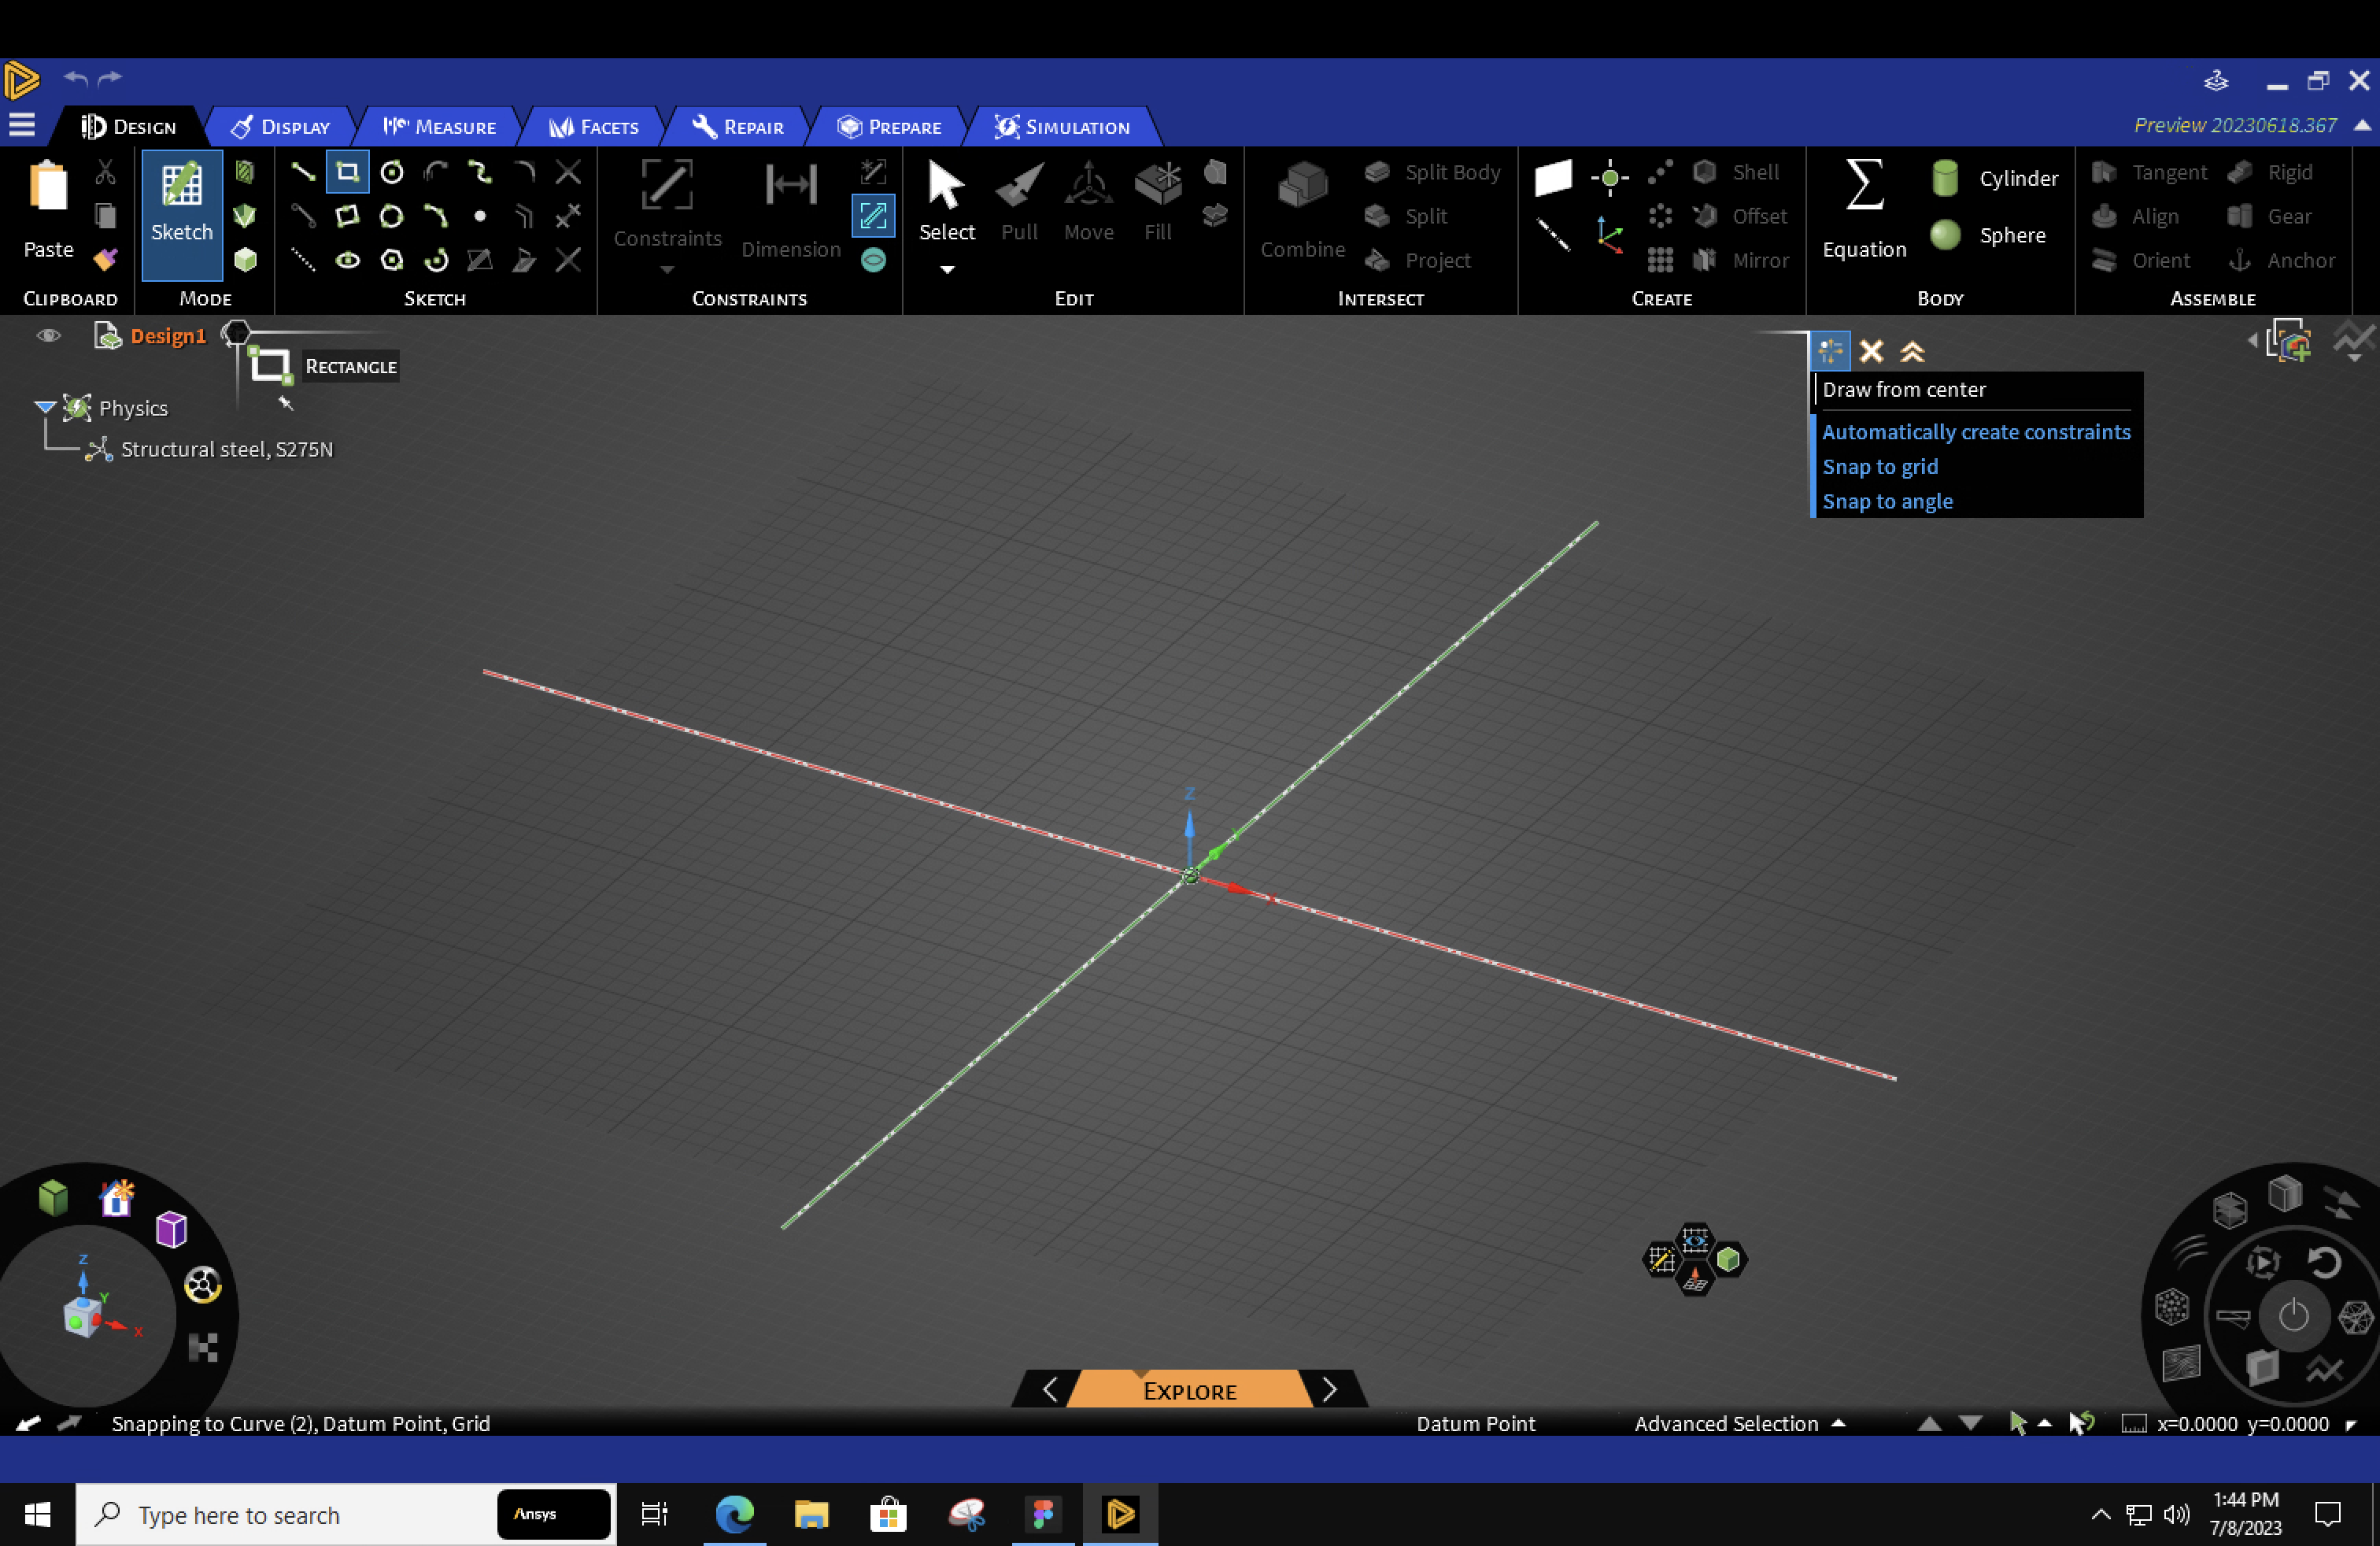Click the Split Body button
Viewport: 2380px width, 1546px height.
[1432, 172]
